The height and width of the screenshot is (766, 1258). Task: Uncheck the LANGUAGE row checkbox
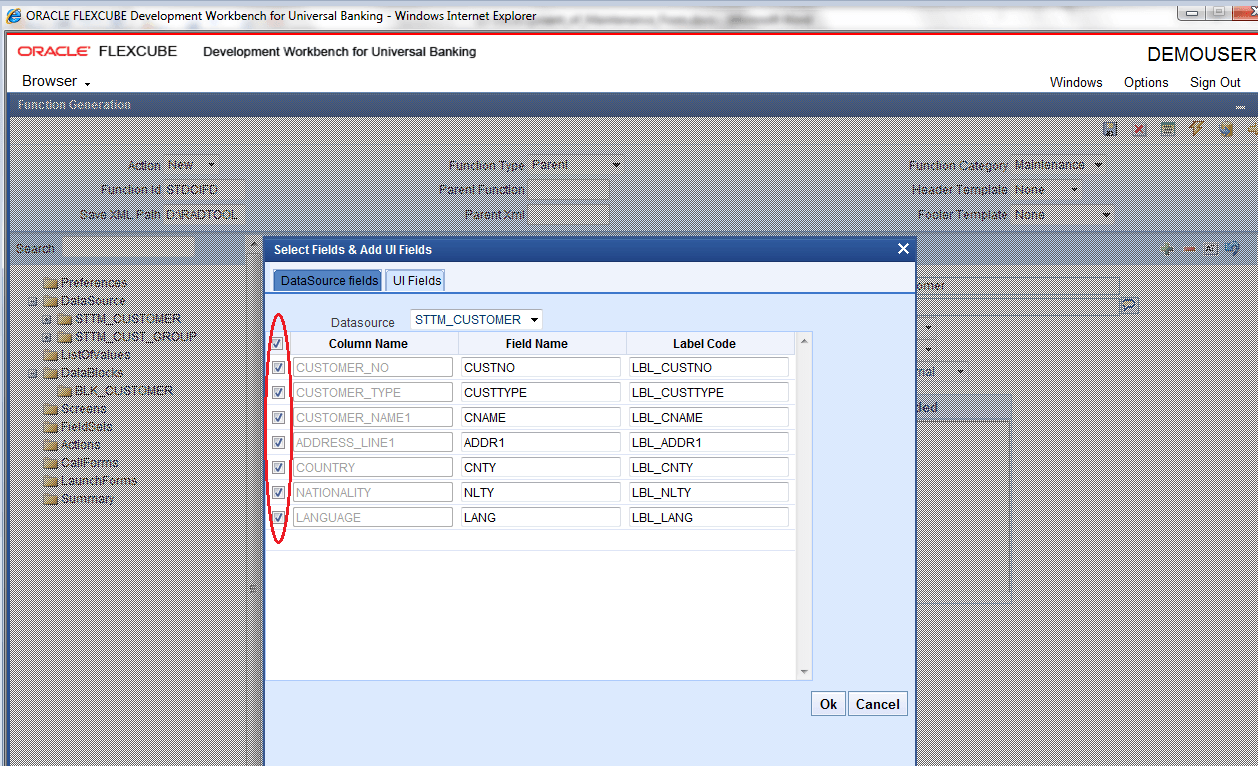pos(278,517)
